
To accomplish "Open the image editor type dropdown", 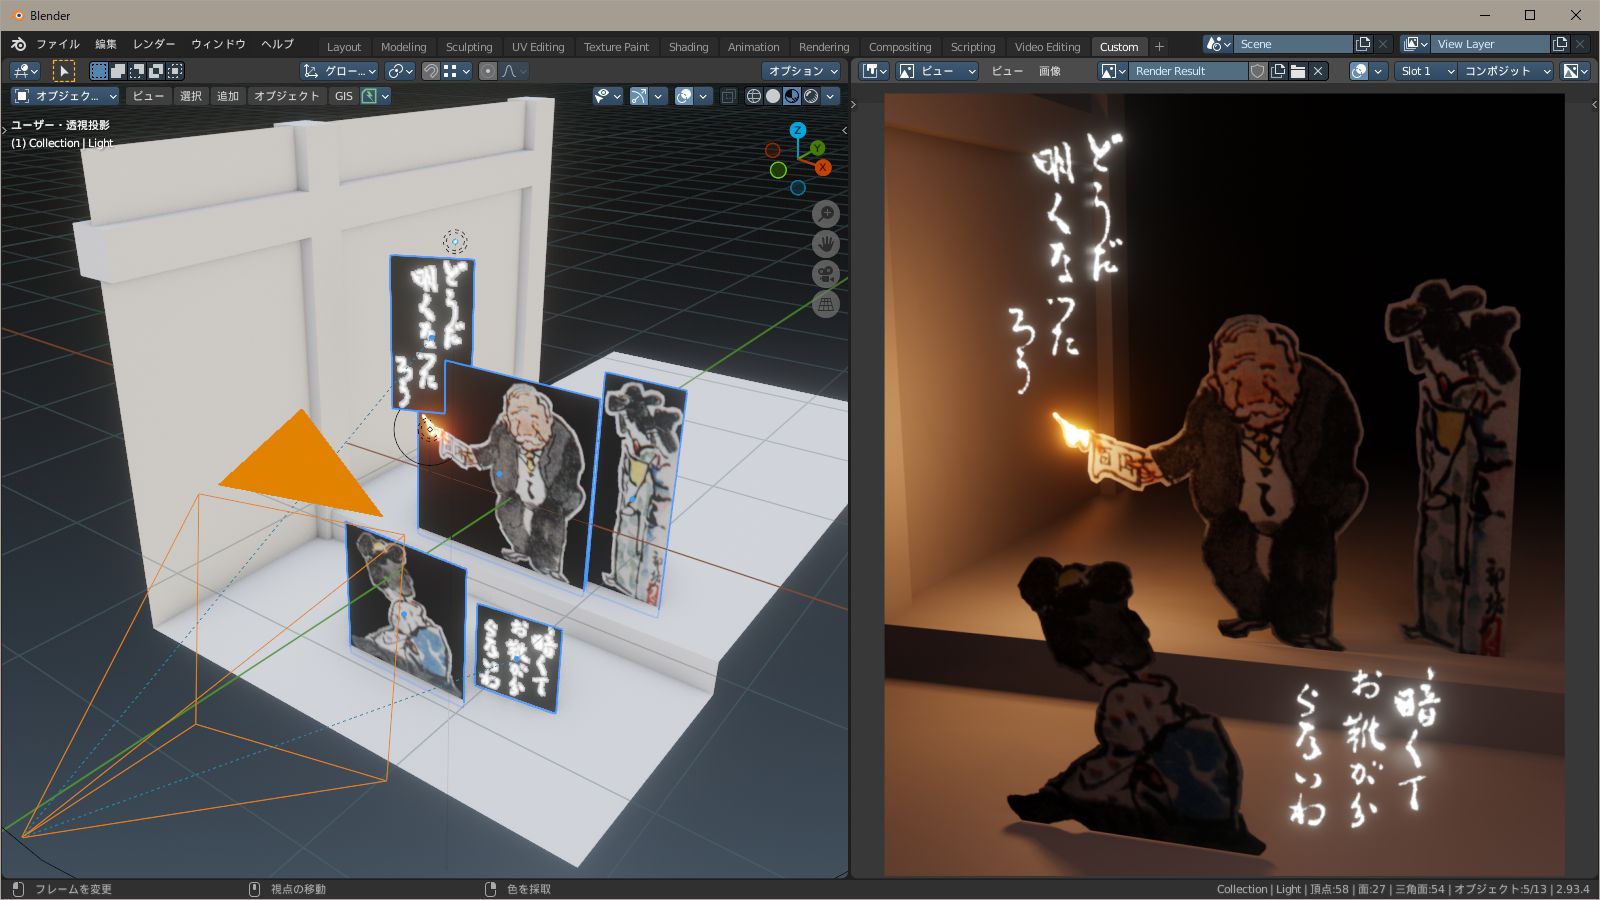I will pos(874,71).
